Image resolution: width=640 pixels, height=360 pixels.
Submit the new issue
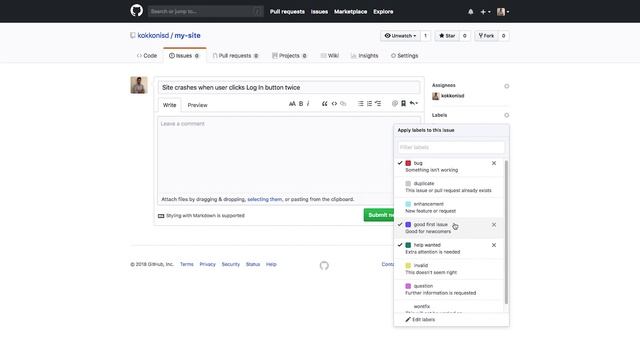click(x=379, y=215)
